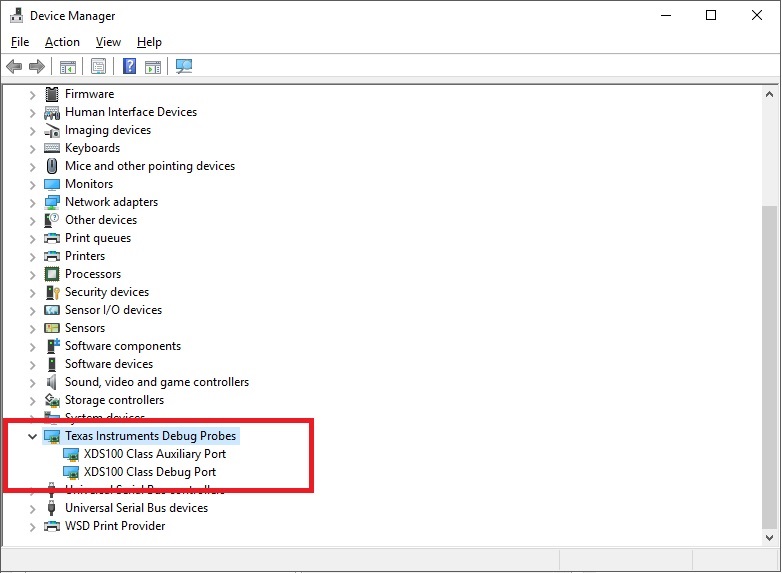Click the Network adapters icon

(52, 202)
